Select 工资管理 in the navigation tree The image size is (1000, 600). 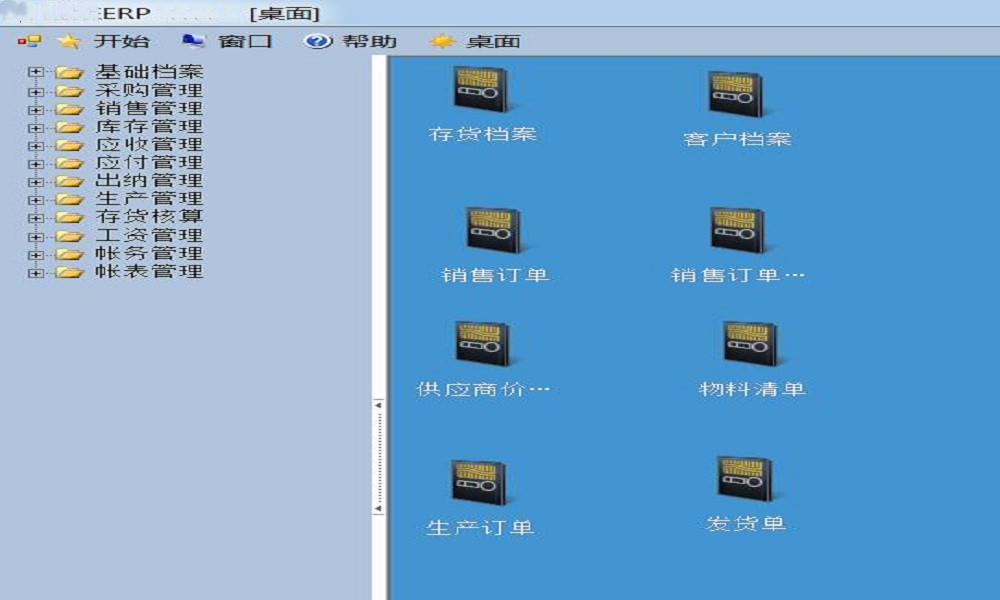149,236
